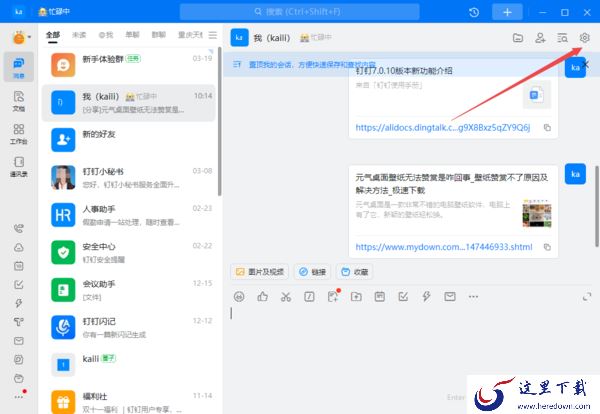The image size is (600, 414).
Task: Open the 忙碌中 status in title bar
Action: [54, 12]
